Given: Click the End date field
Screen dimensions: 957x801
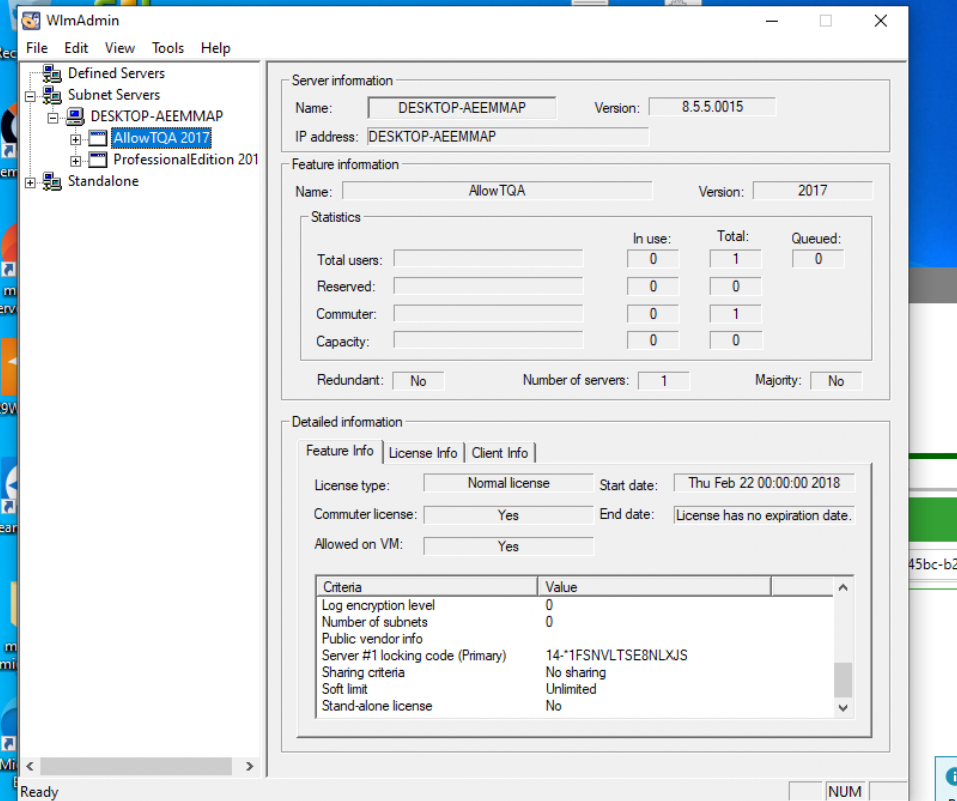Looking at the screenshot, I should click(x=764, y=515).
